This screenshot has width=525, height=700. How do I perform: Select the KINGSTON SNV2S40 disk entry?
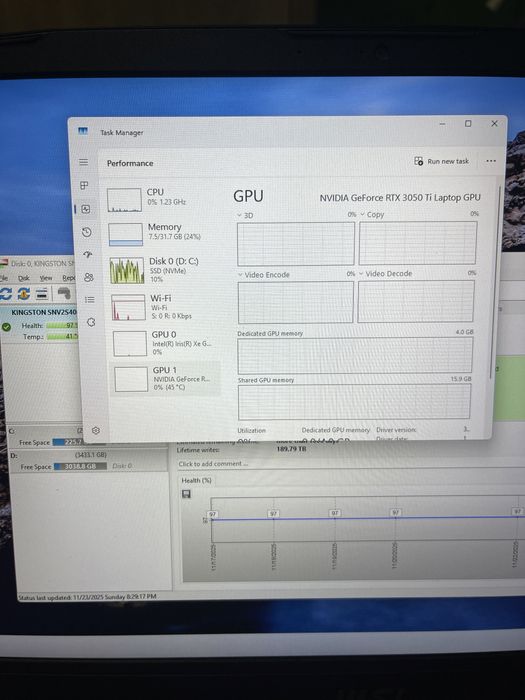click(x=44, y=312)
